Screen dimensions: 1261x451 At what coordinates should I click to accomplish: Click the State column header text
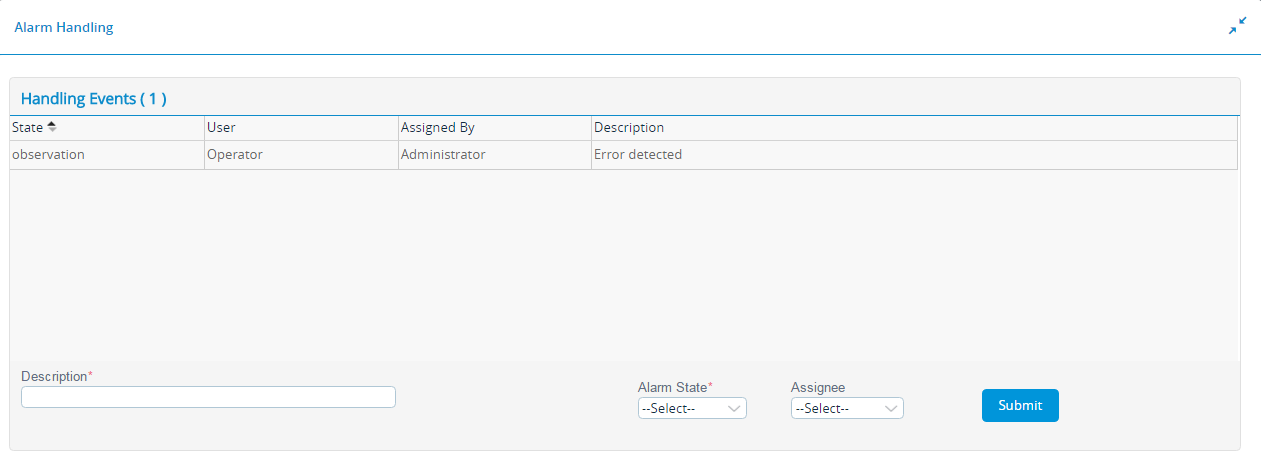click(27, 128)
